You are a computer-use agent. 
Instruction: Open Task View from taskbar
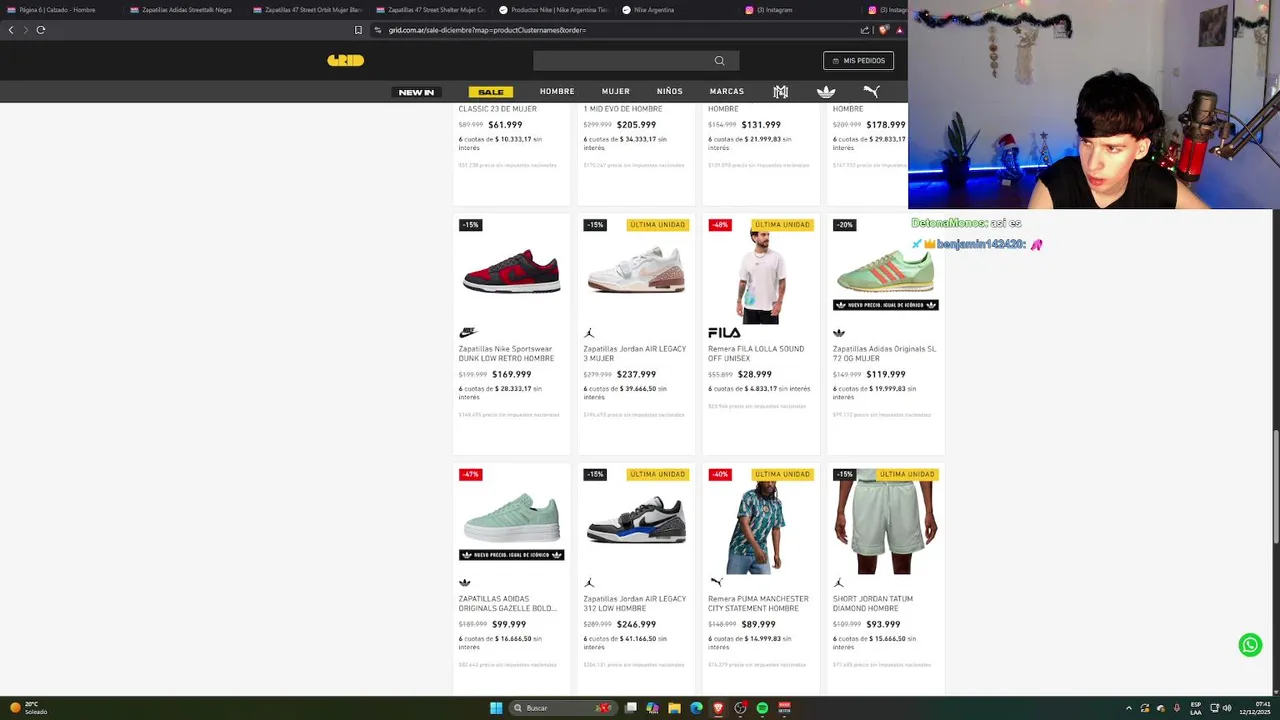click(x=630, y=708)
